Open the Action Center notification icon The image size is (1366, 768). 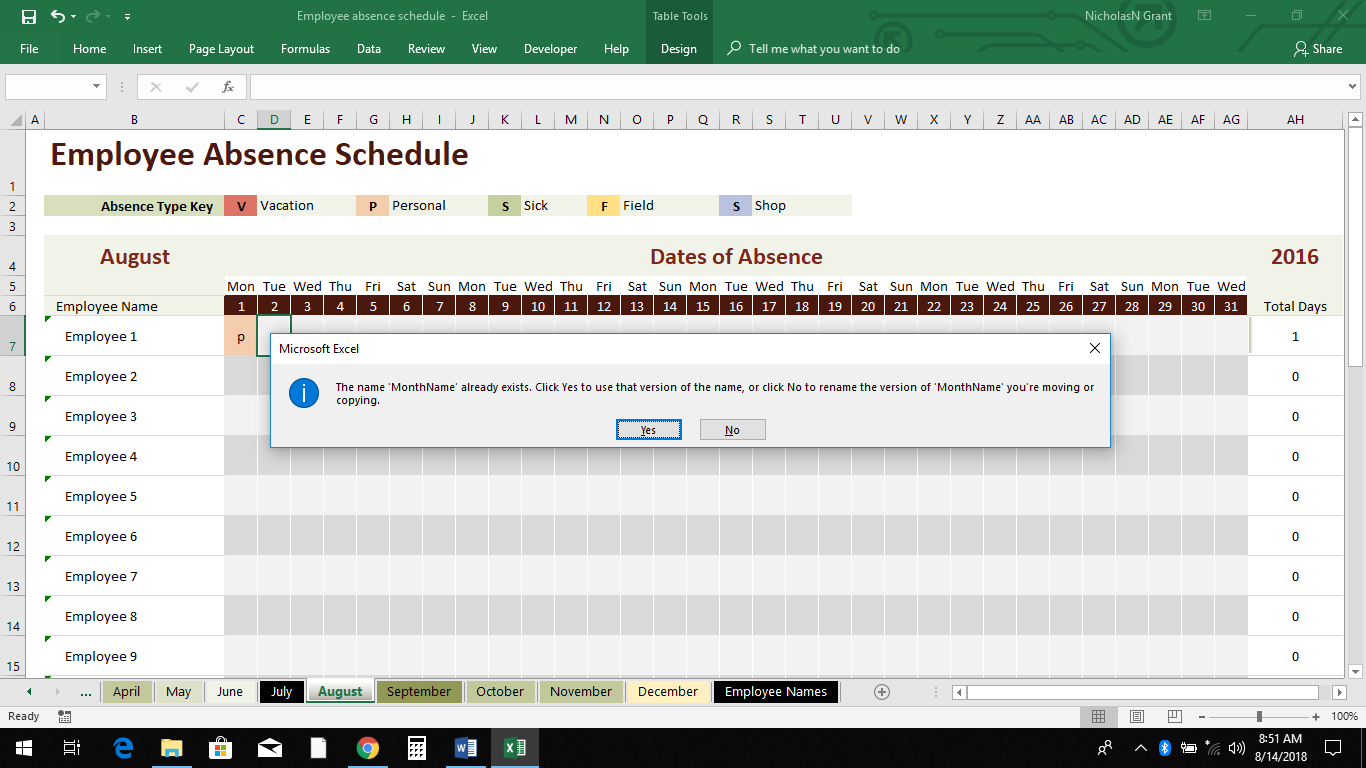click(1332, 748)
